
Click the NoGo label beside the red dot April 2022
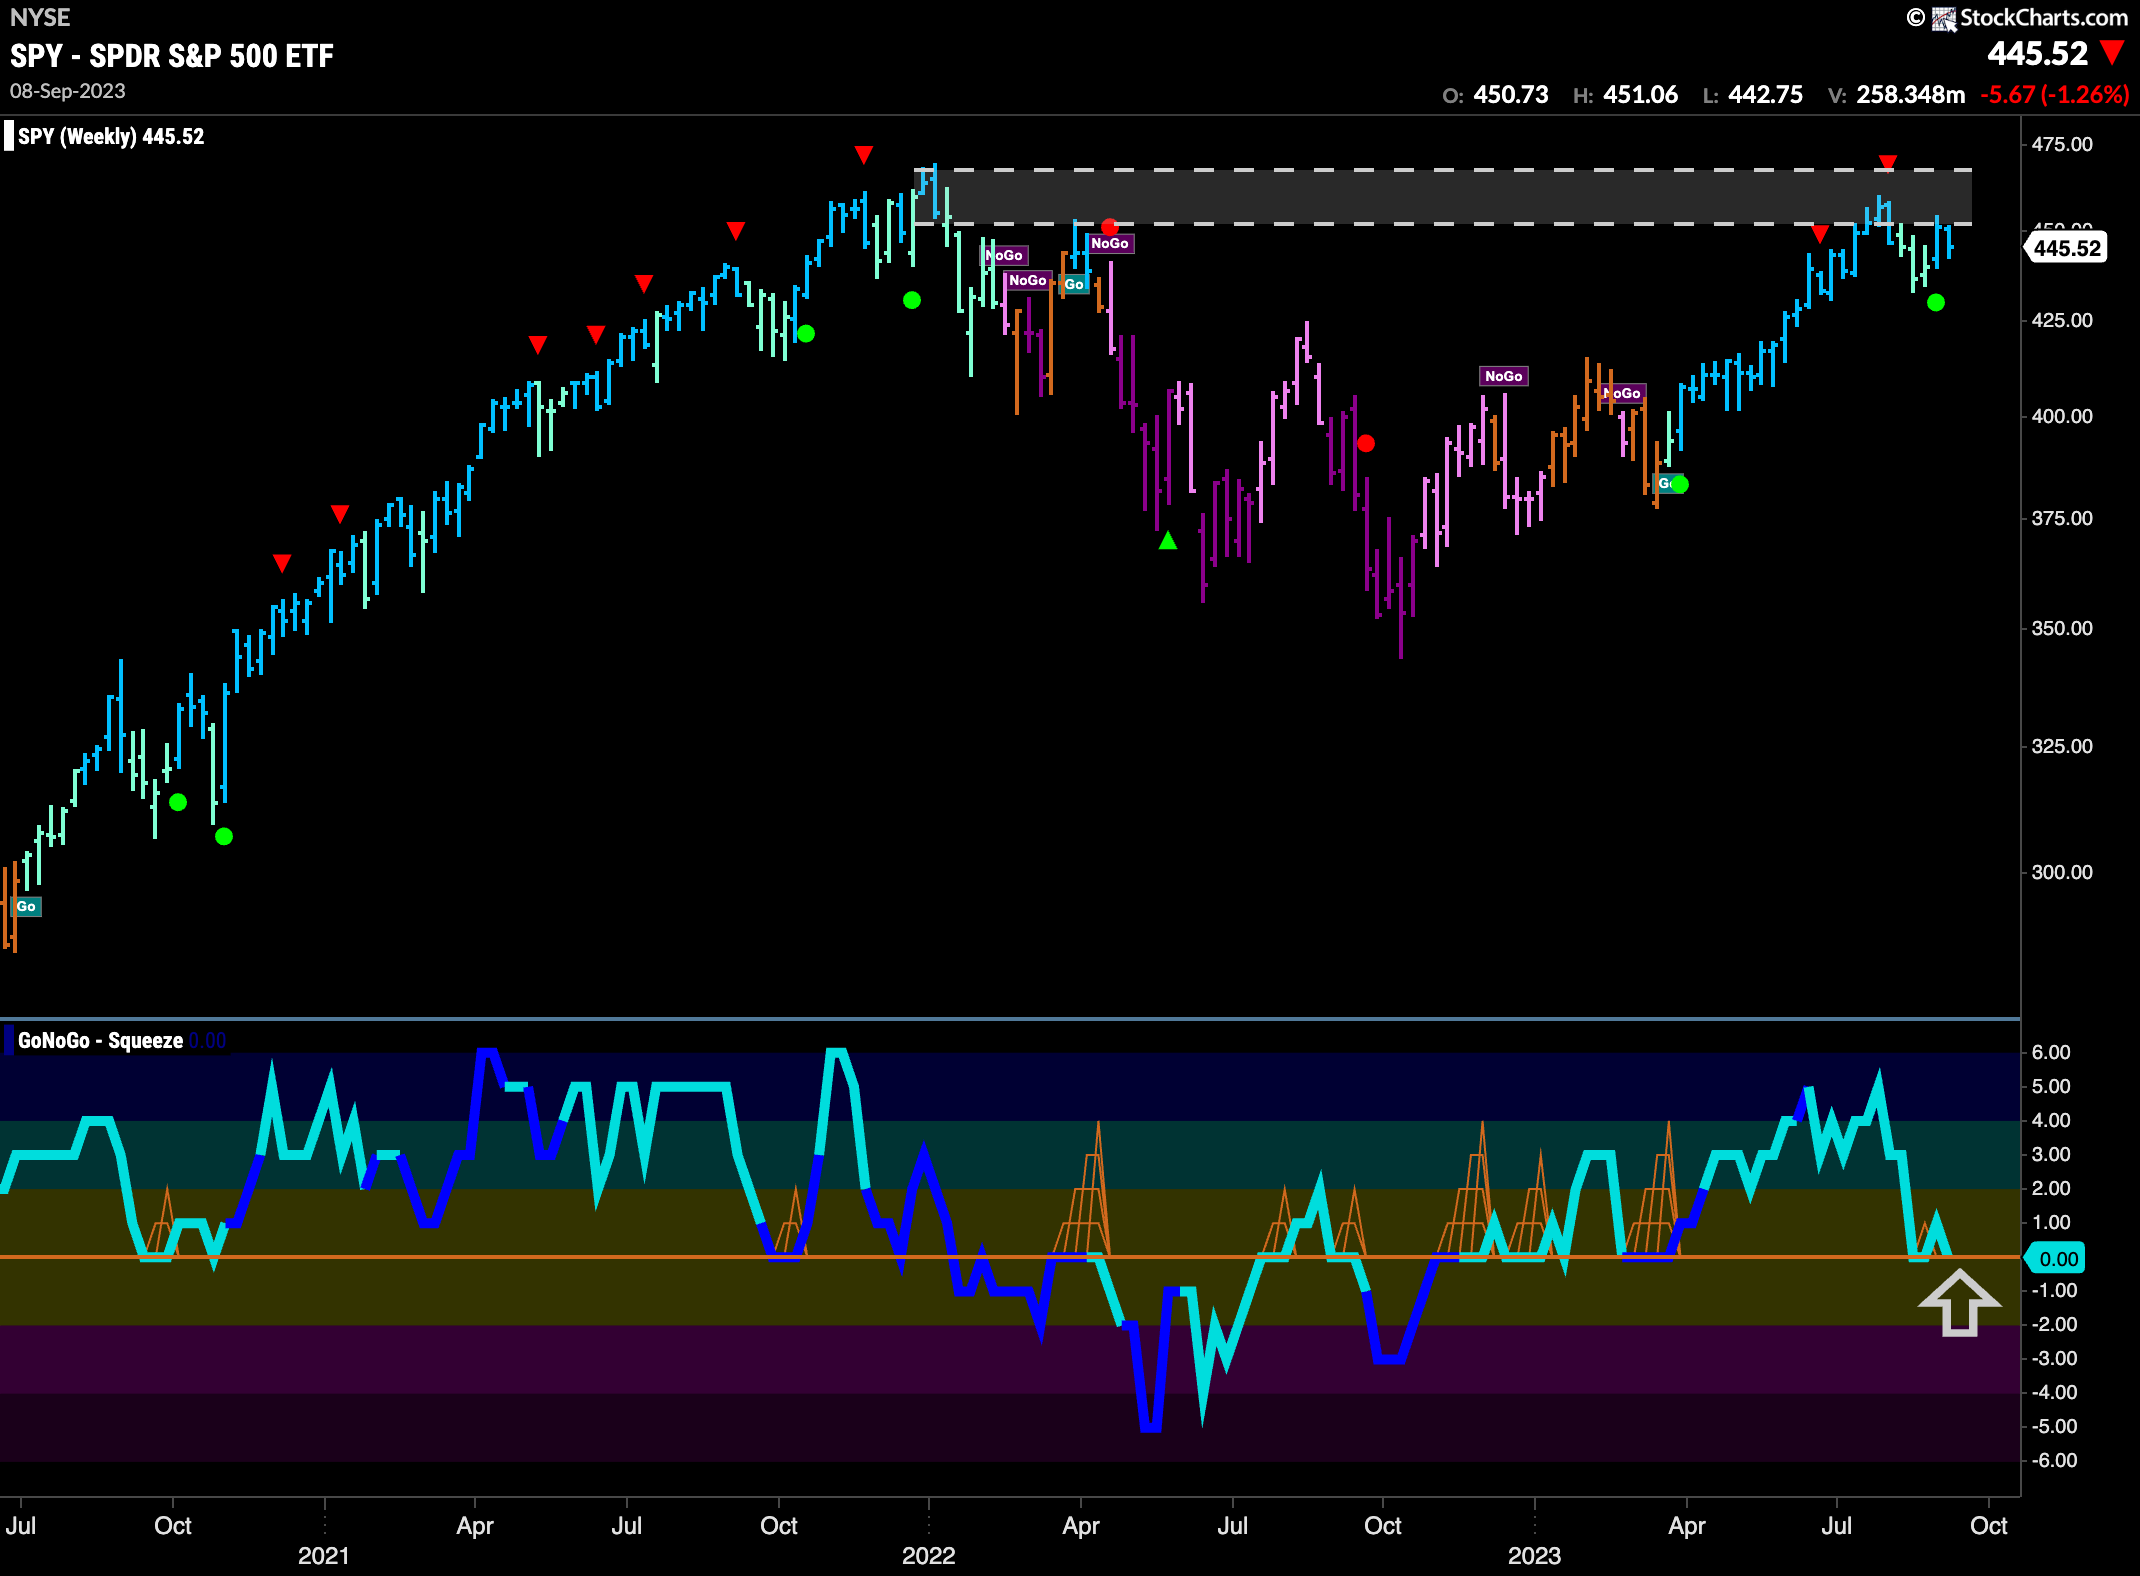click(1110, 243)
